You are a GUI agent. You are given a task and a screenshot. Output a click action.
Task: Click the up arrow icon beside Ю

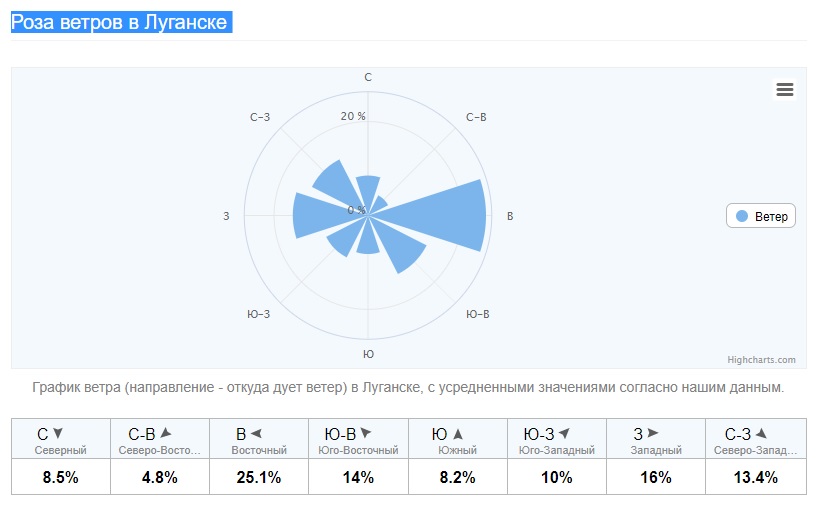(458, 434)
